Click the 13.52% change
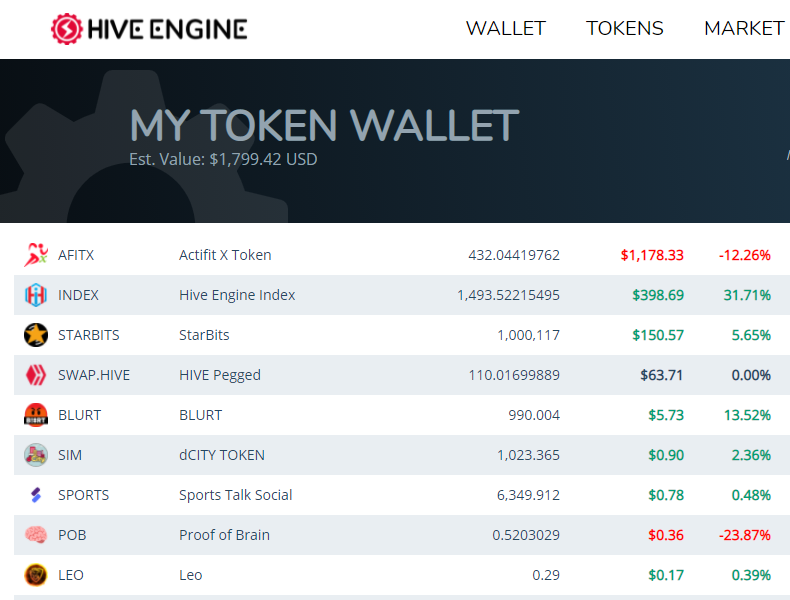790x600 pixels. [x=747, y=415]
